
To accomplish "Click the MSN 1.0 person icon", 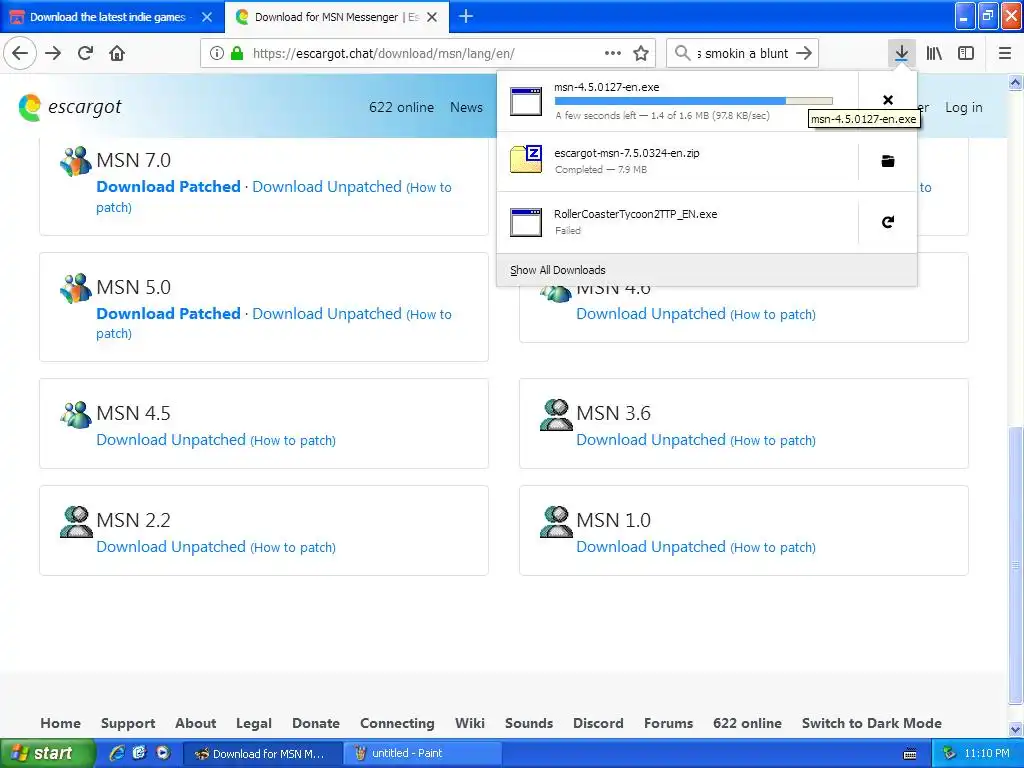I will [x=556, y=522].
